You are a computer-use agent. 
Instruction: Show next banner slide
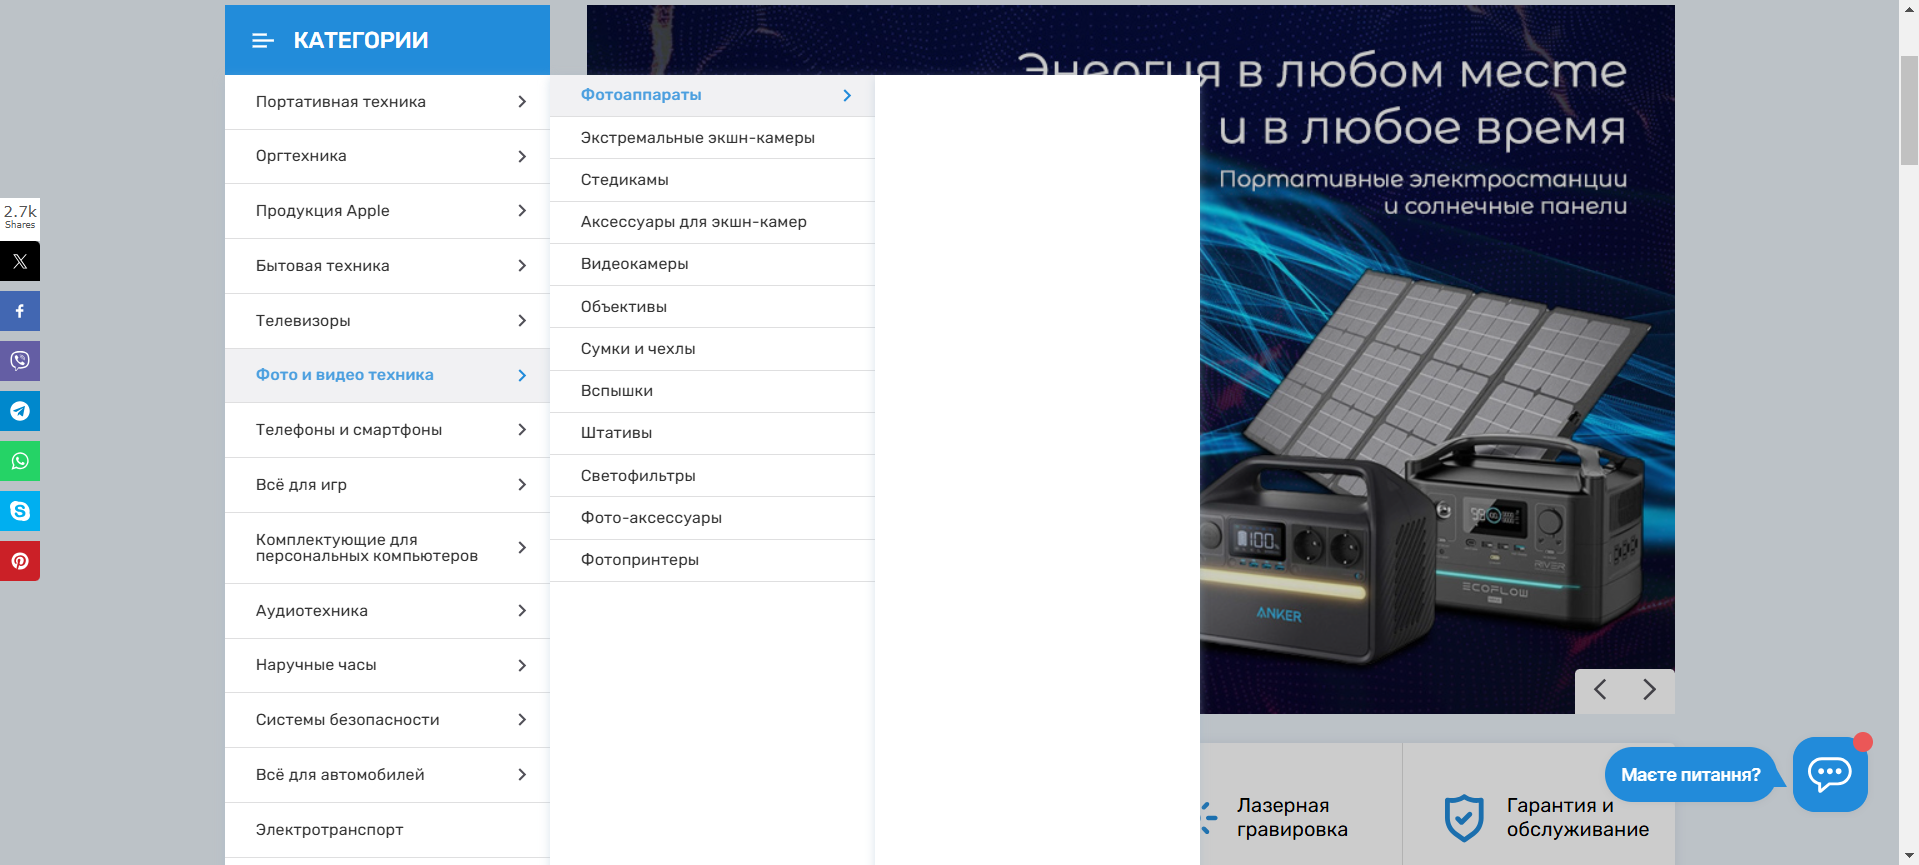1649,690
